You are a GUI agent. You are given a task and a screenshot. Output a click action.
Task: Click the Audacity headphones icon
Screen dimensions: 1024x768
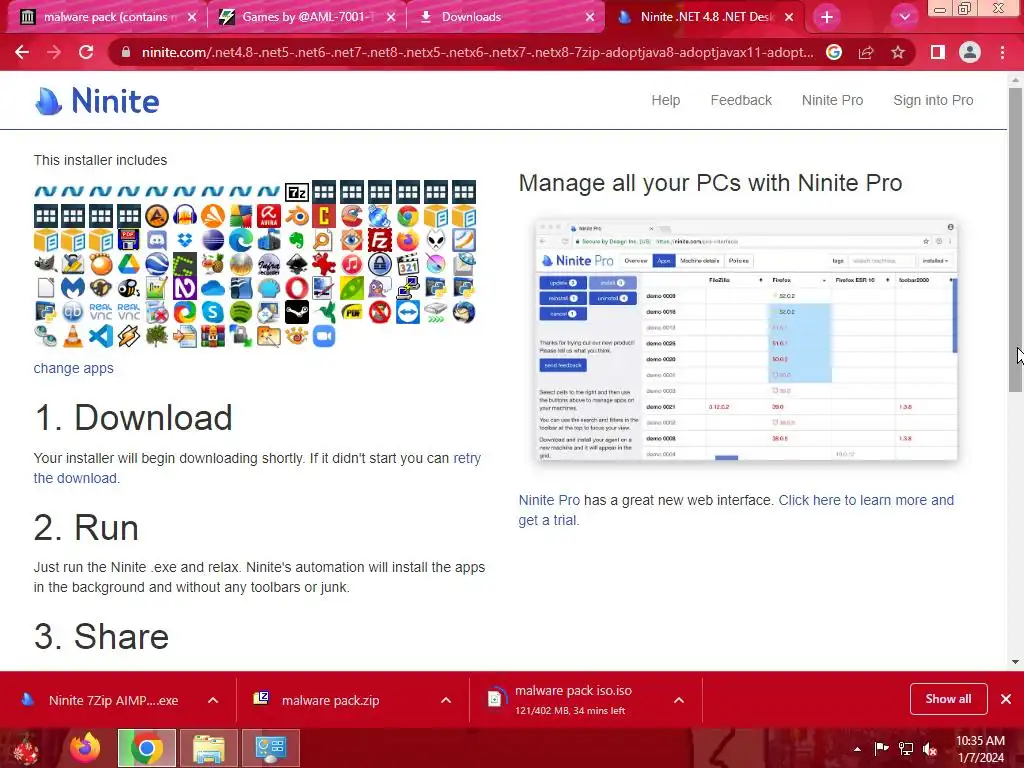click(x=185, y=216)
